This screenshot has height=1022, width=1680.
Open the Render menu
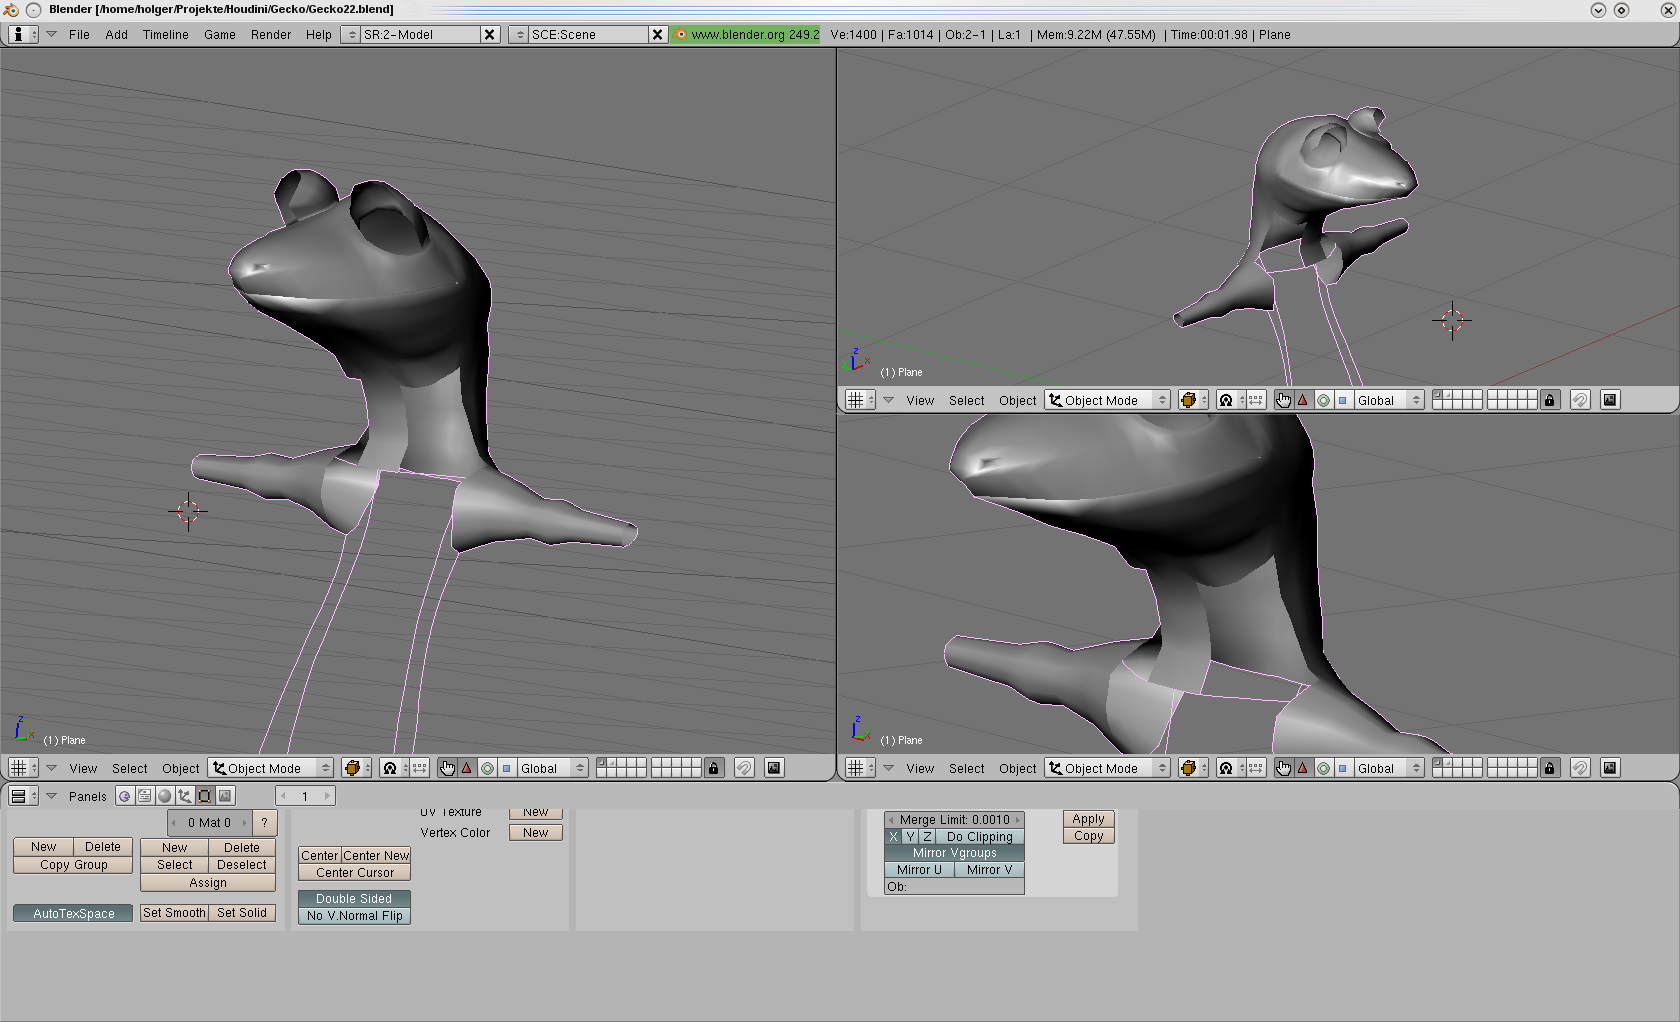click(271, 34)
